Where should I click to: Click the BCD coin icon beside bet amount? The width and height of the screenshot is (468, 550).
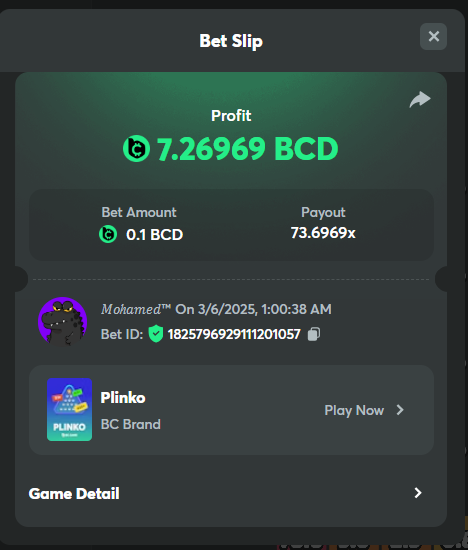[108, 234]
